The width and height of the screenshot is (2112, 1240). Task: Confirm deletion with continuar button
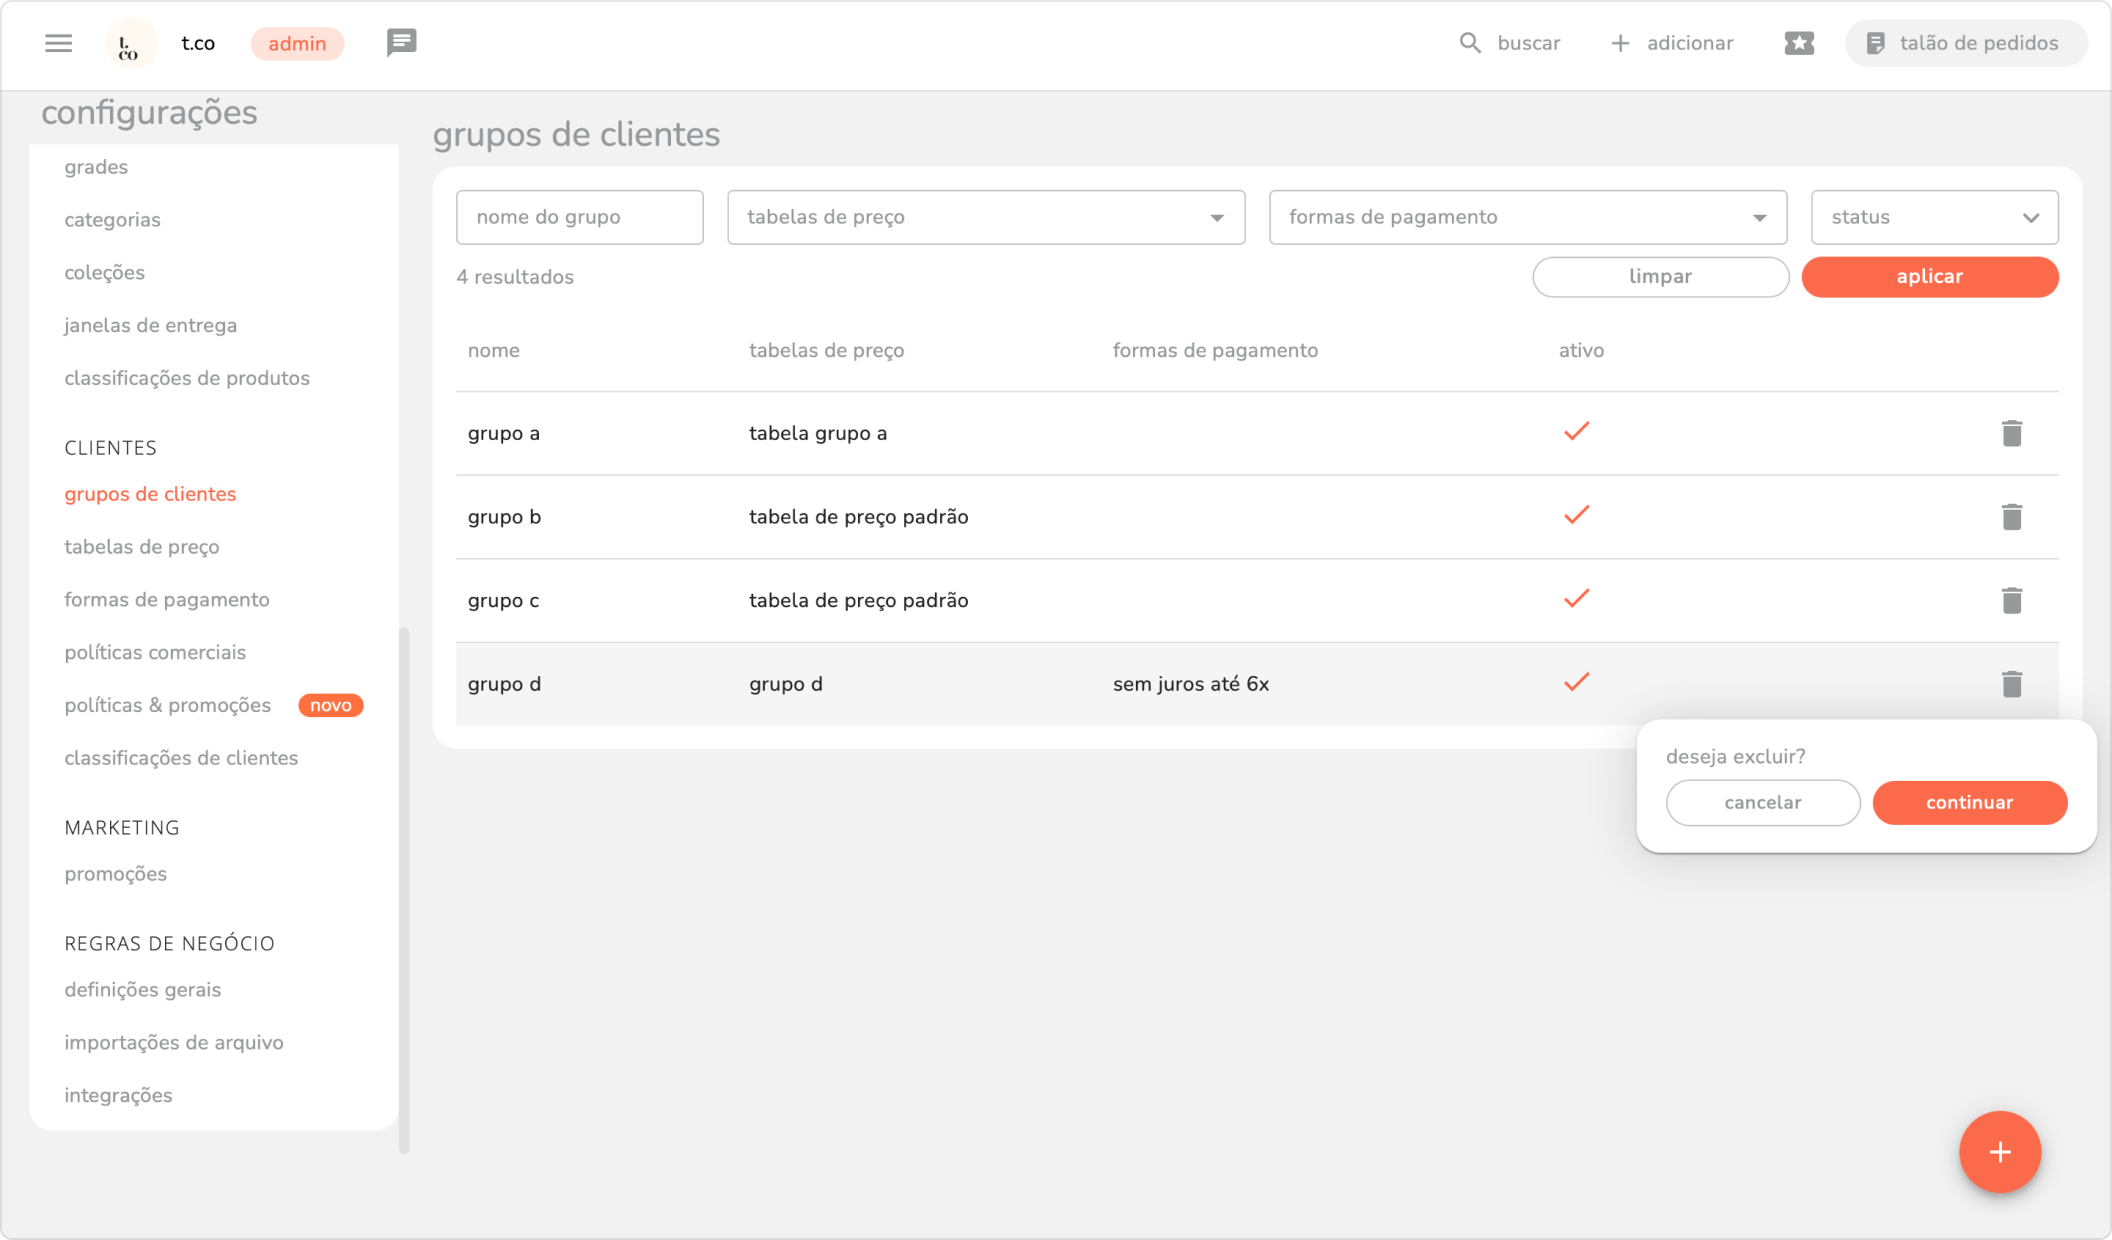[1969, 803]
